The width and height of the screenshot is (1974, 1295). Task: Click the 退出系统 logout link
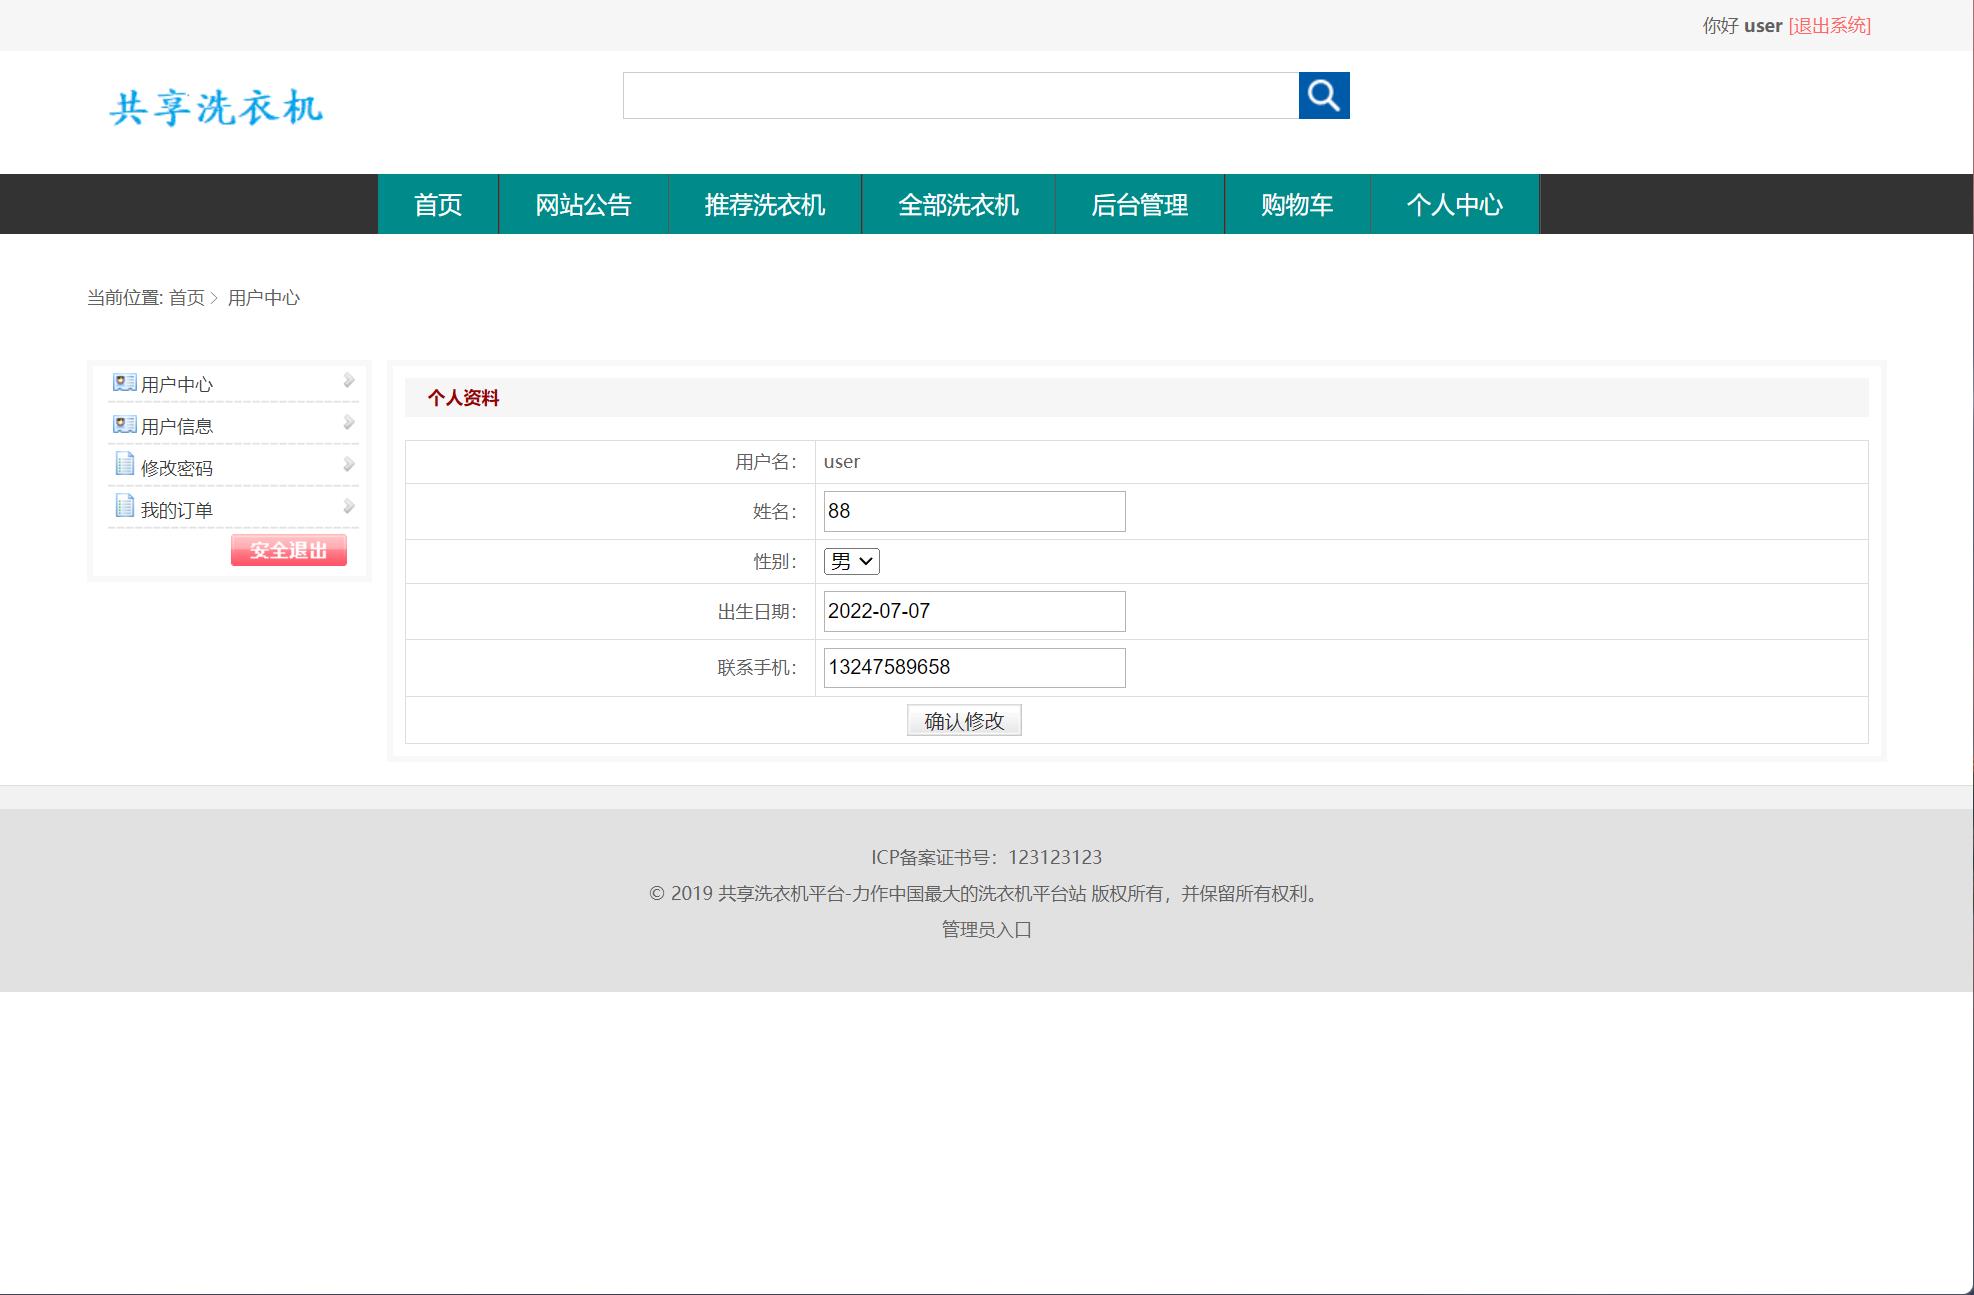pos(1829,26)
